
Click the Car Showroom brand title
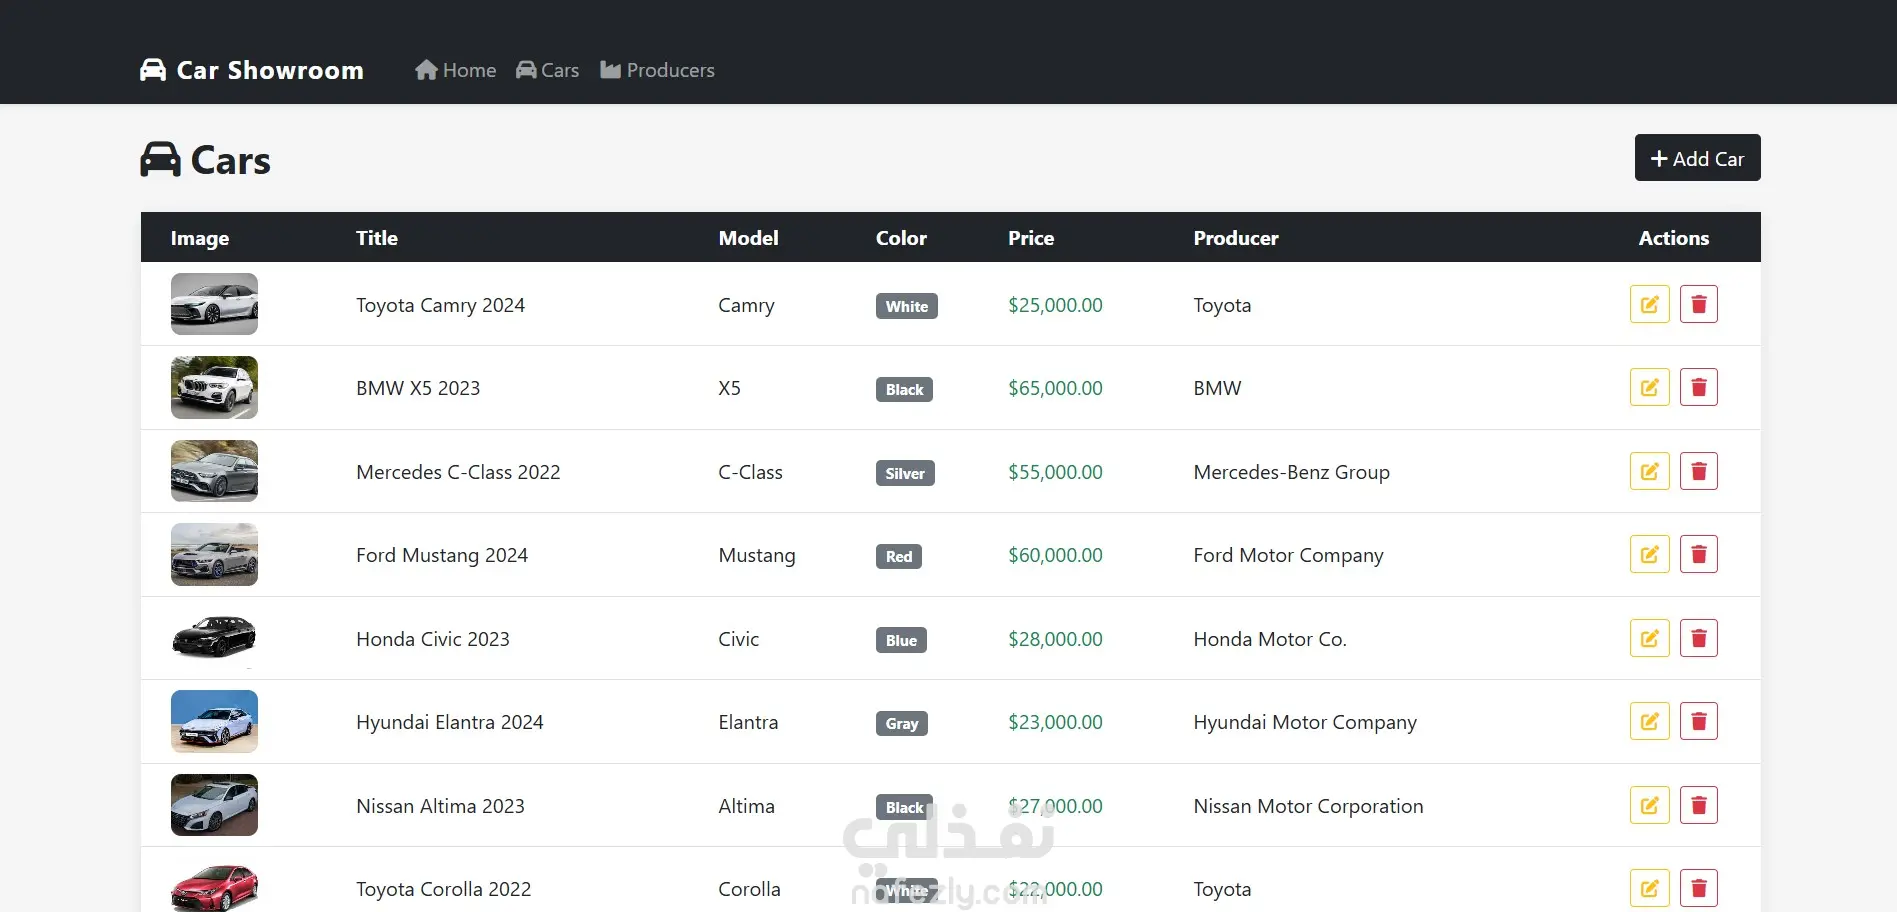pos(270,70)
